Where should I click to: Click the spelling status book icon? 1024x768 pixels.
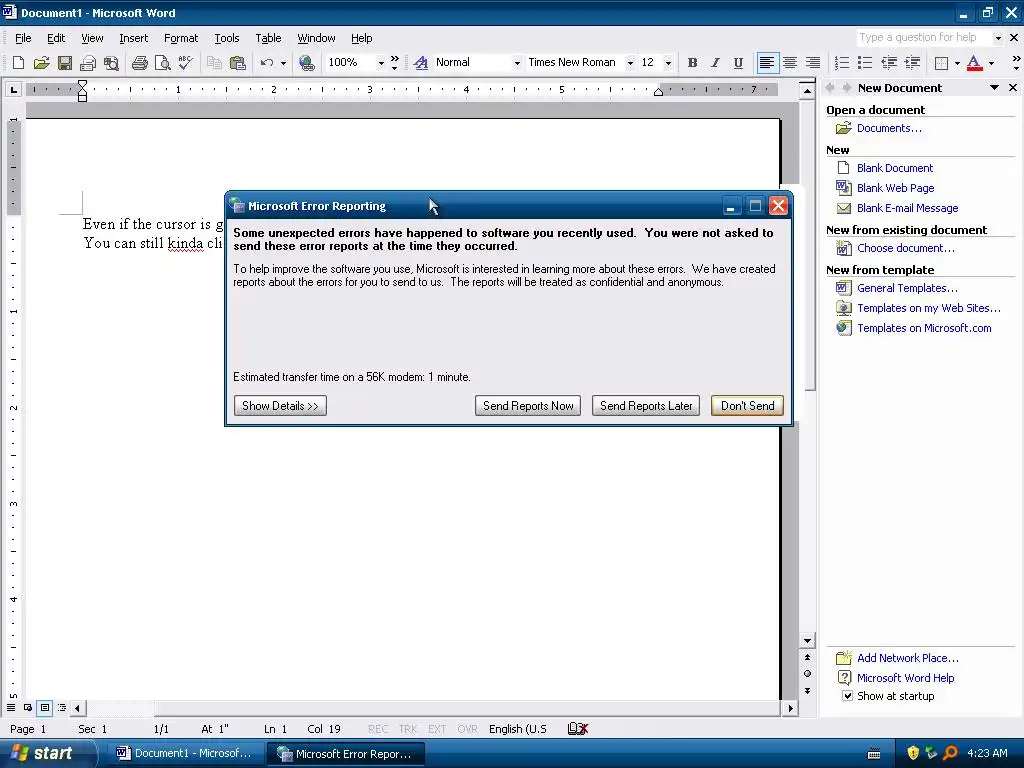click(x=578, y=729)
